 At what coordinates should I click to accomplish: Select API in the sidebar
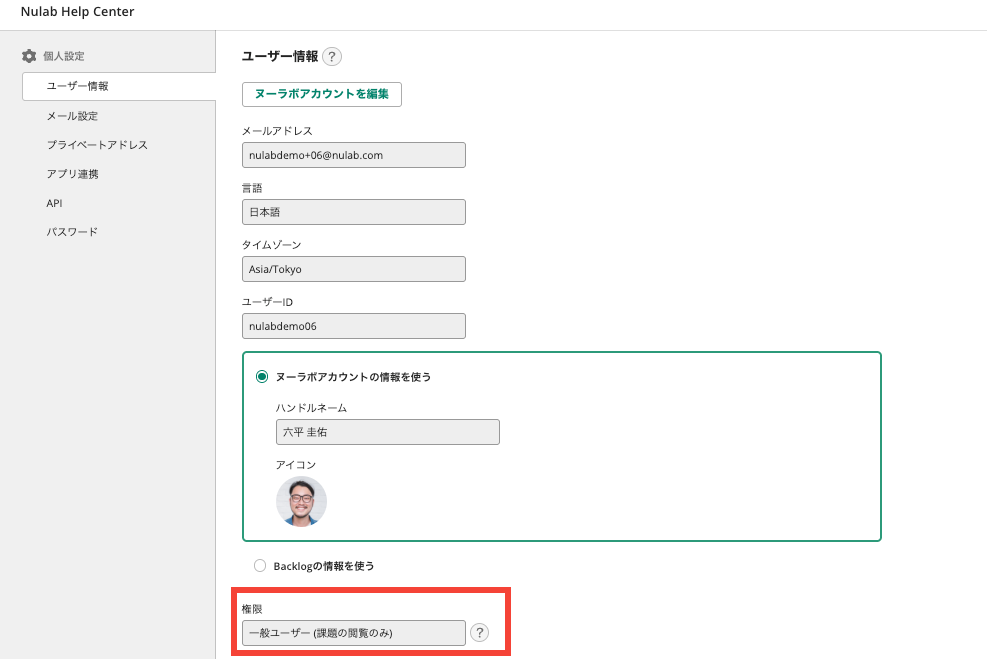[x=54, y=203]
